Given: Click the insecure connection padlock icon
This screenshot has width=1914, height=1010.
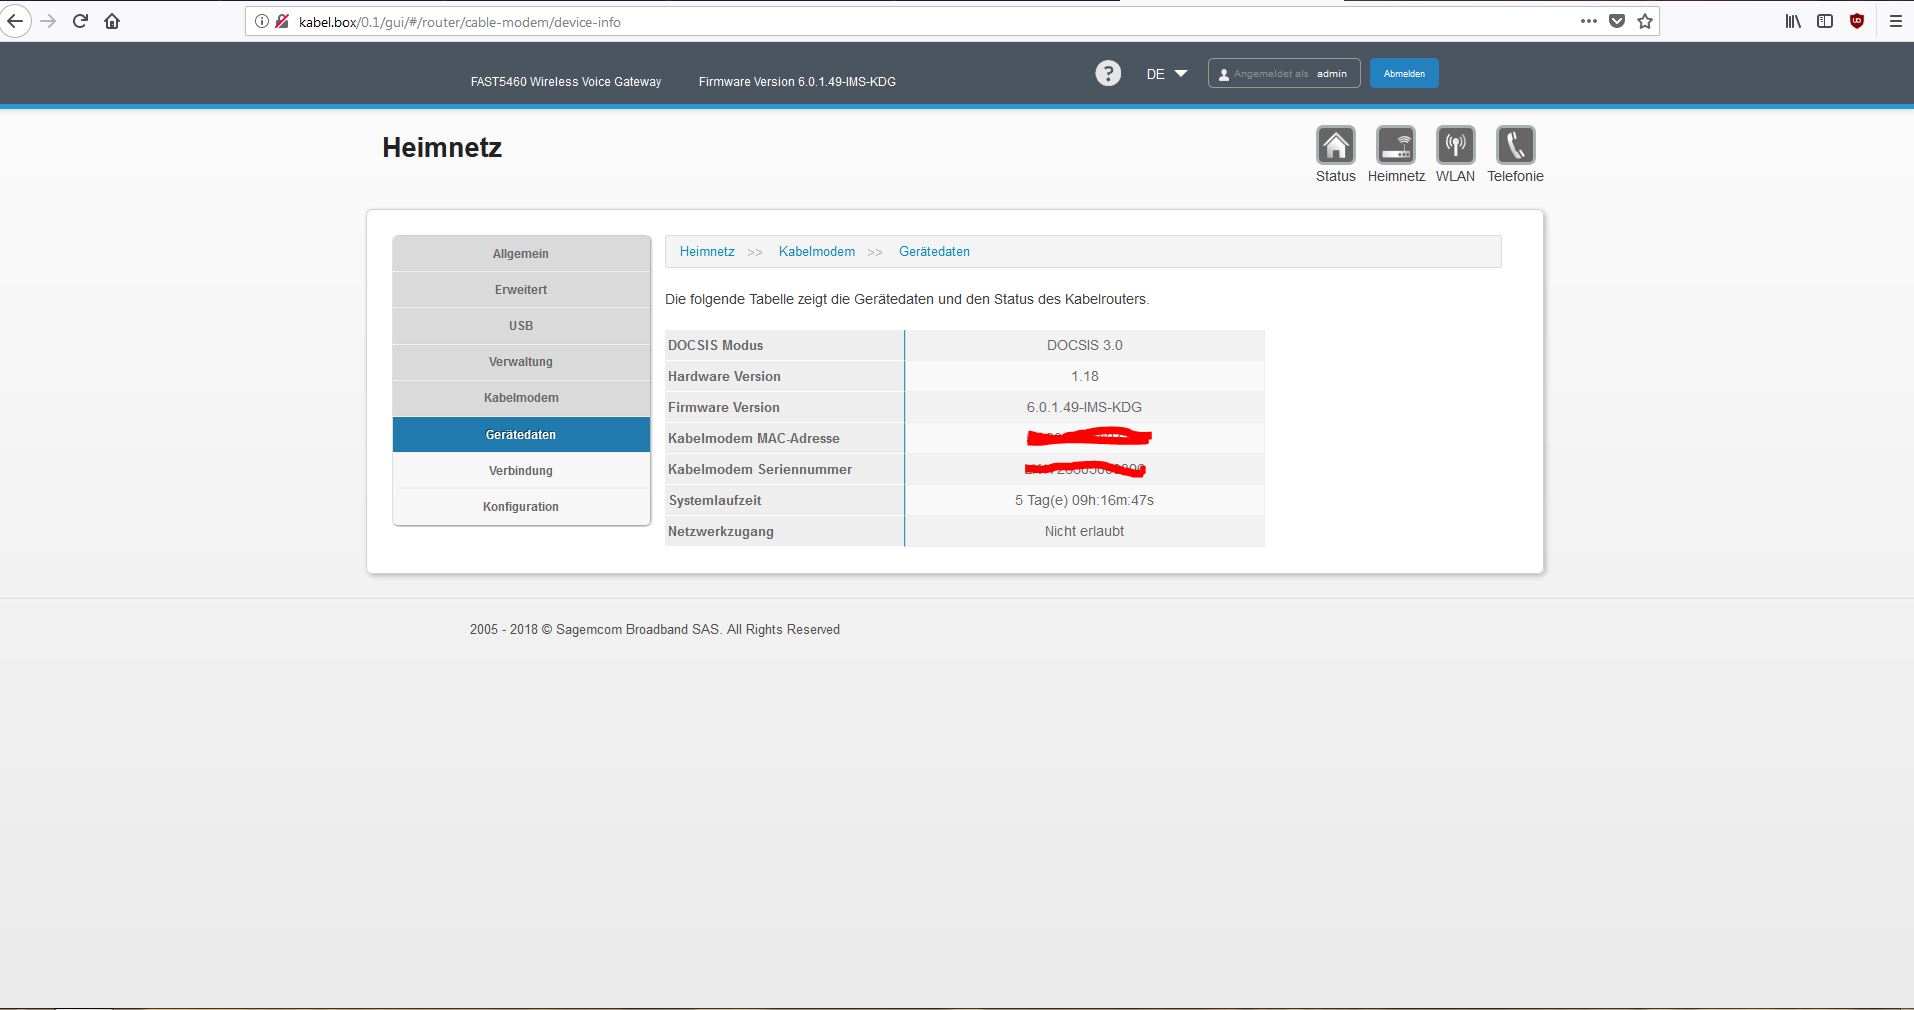Looking at the screenshot, I should coord(282,21).
